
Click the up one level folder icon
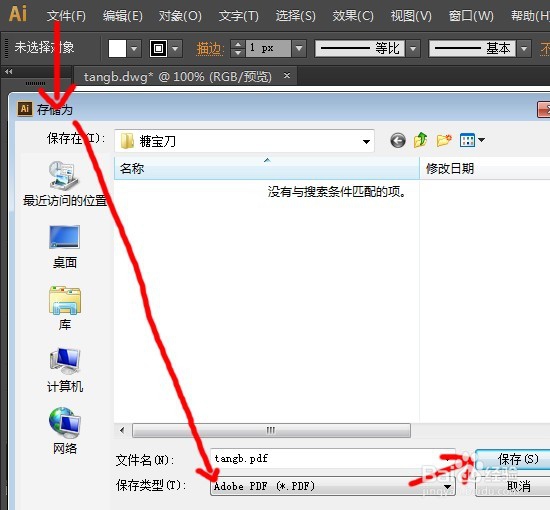pyautogui.click(x=421, y=140)
